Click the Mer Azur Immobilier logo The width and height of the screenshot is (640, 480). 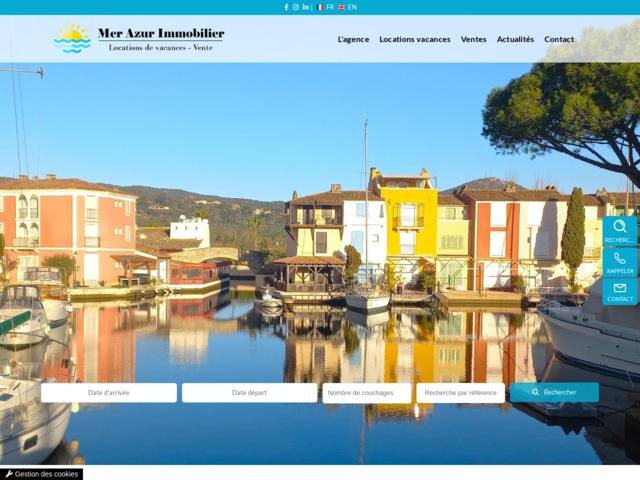(139, 38)
